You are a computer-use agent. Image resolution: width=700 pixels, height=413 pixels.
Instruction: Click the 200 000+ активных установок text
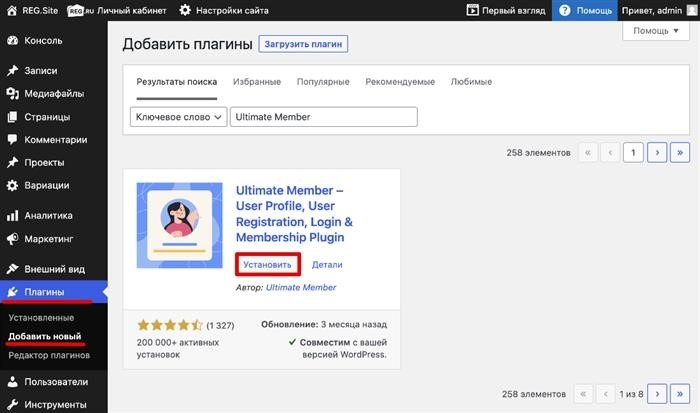pyautogui.click(x=178, y=349)
